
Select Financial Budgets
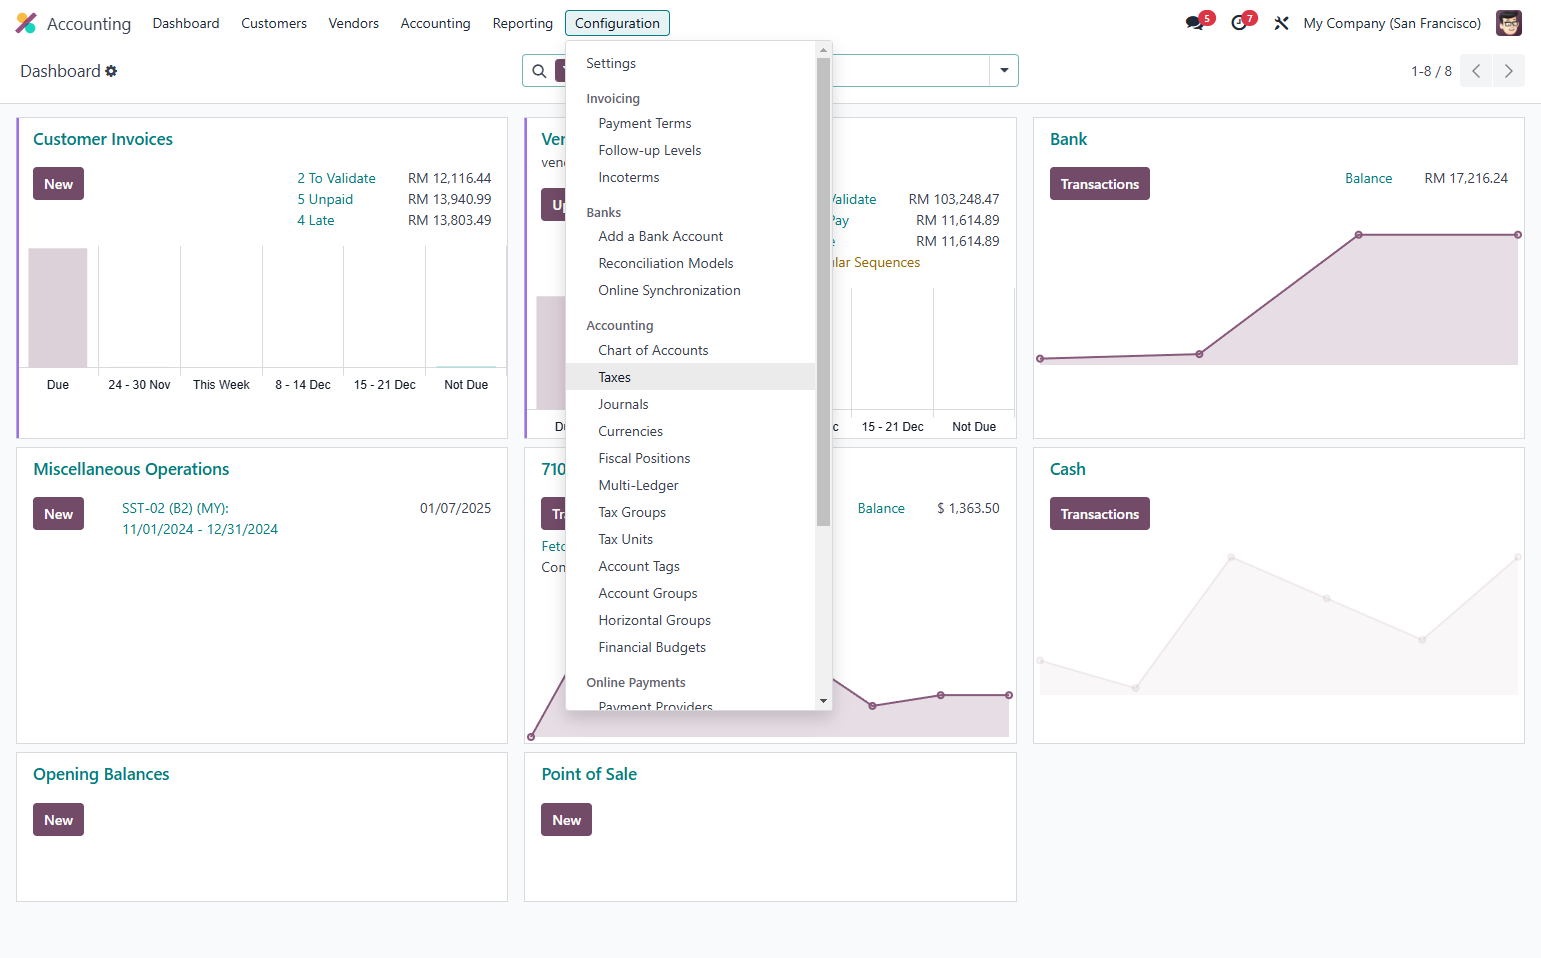point(691,647)
